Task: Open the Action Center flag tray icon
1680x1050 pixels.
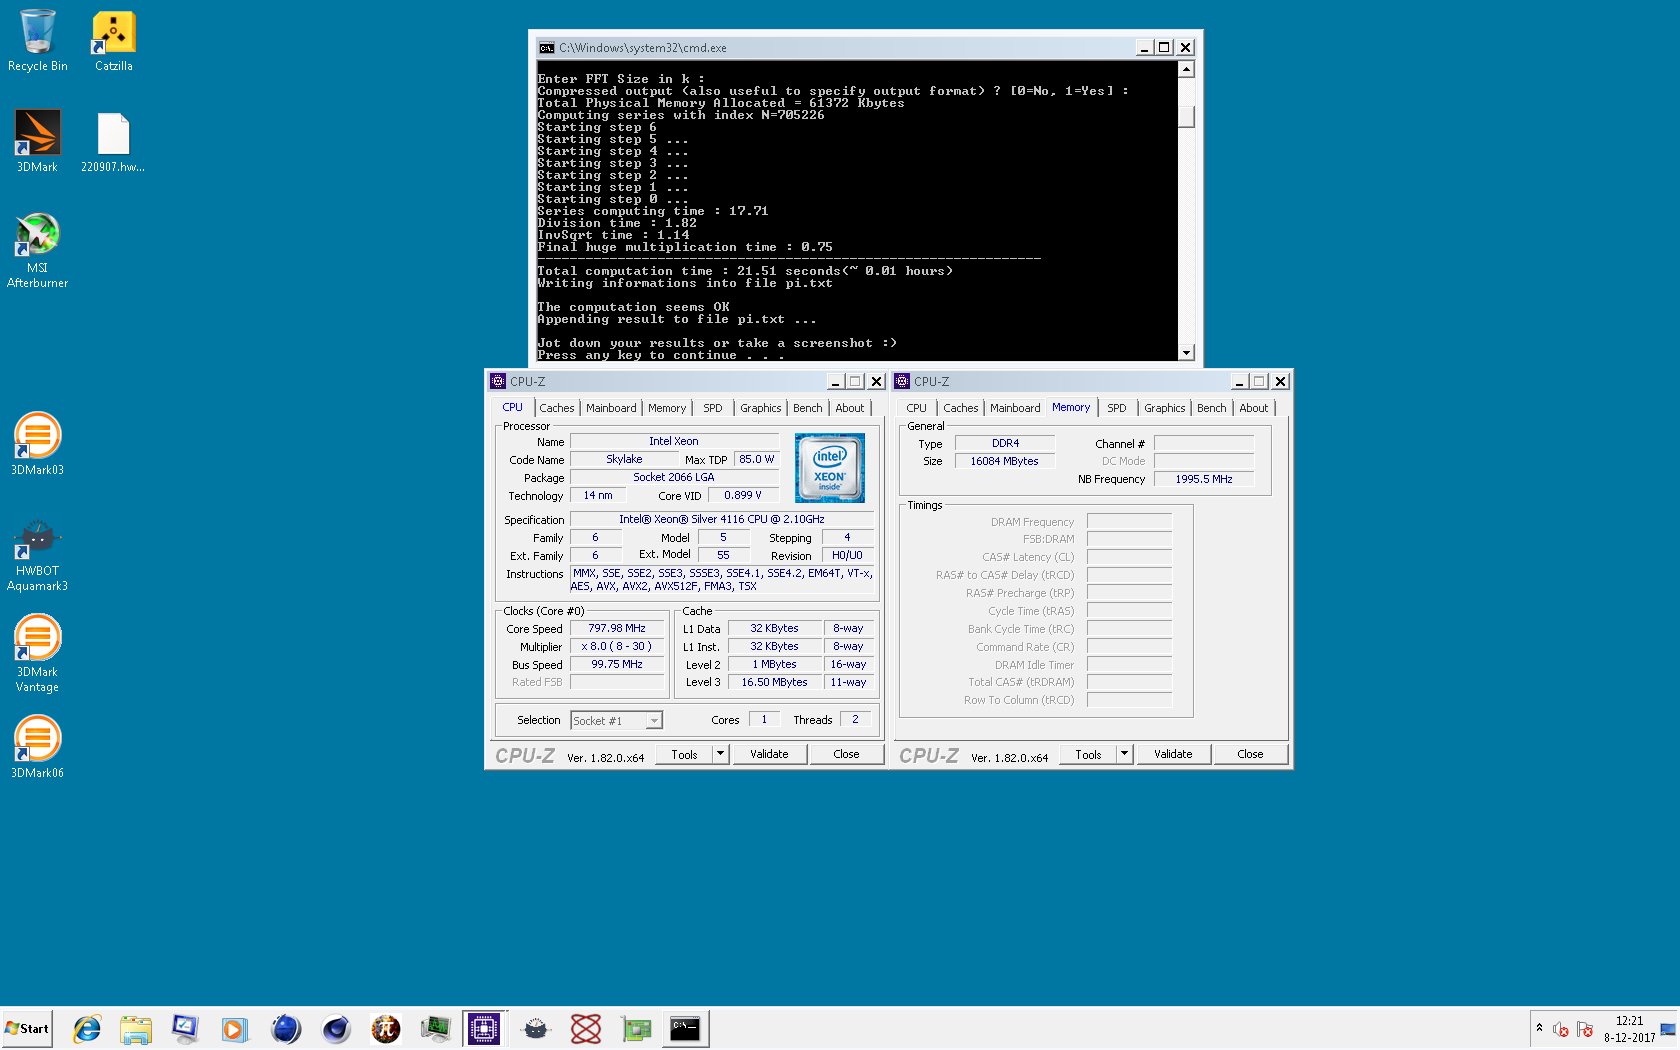Action: pyautogui.click(x=1585, y=1029)
